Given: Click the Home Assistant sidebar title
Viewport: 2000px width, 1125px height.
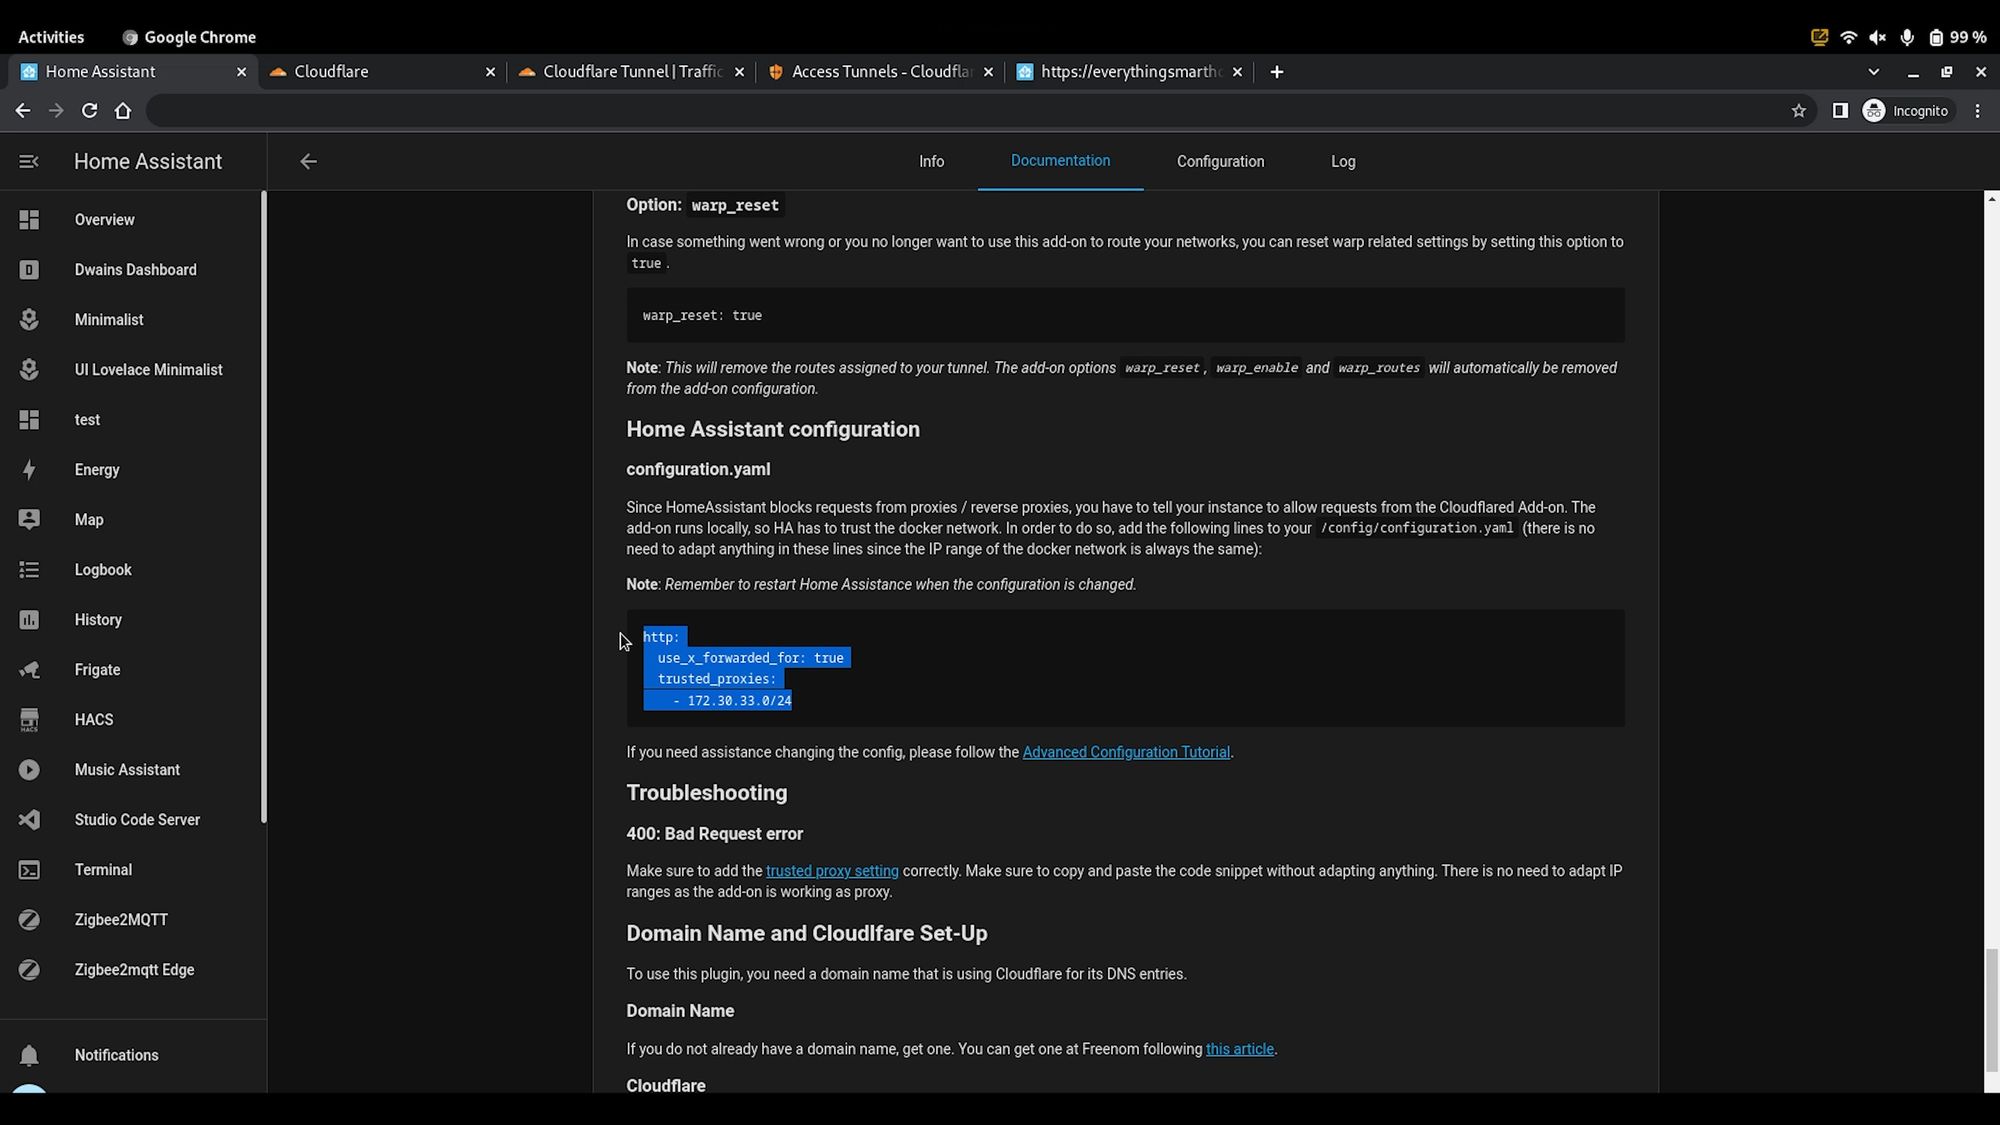Looking at the screenshot, I should pos(148,161).
